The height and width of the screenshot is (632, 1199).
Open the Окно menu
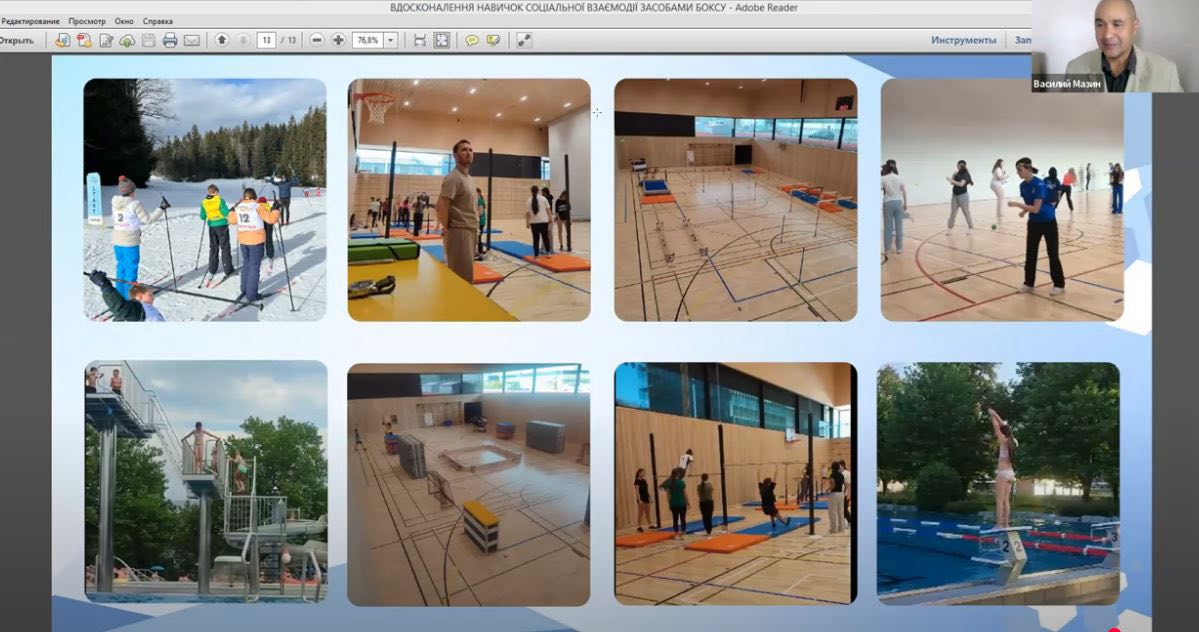tap(124, 21)
